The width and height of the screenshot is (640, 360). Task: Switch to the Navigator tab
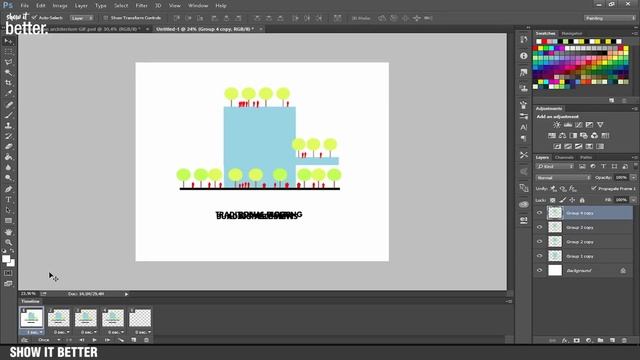(572, 33)
